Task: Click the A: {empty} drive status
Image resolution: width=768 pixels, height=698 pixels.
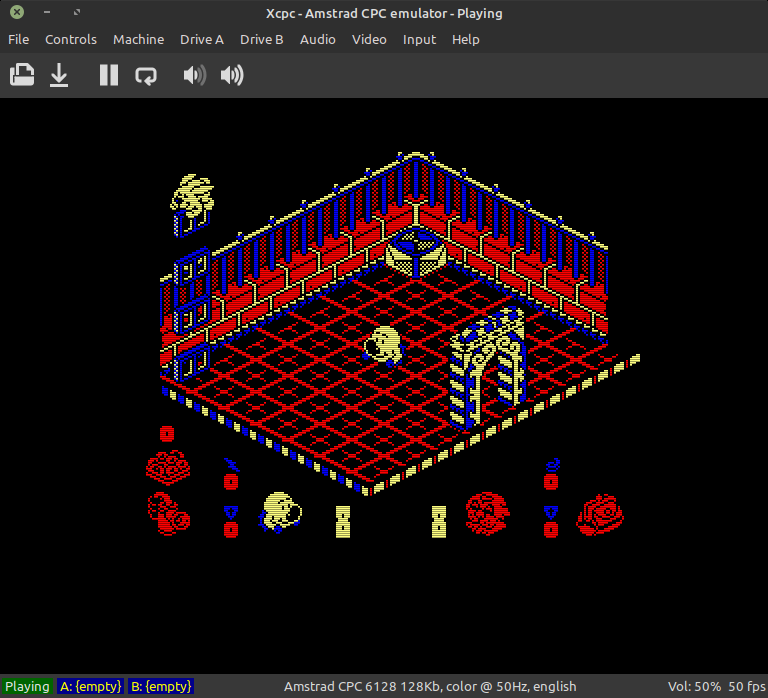Action: coord(91,686)
